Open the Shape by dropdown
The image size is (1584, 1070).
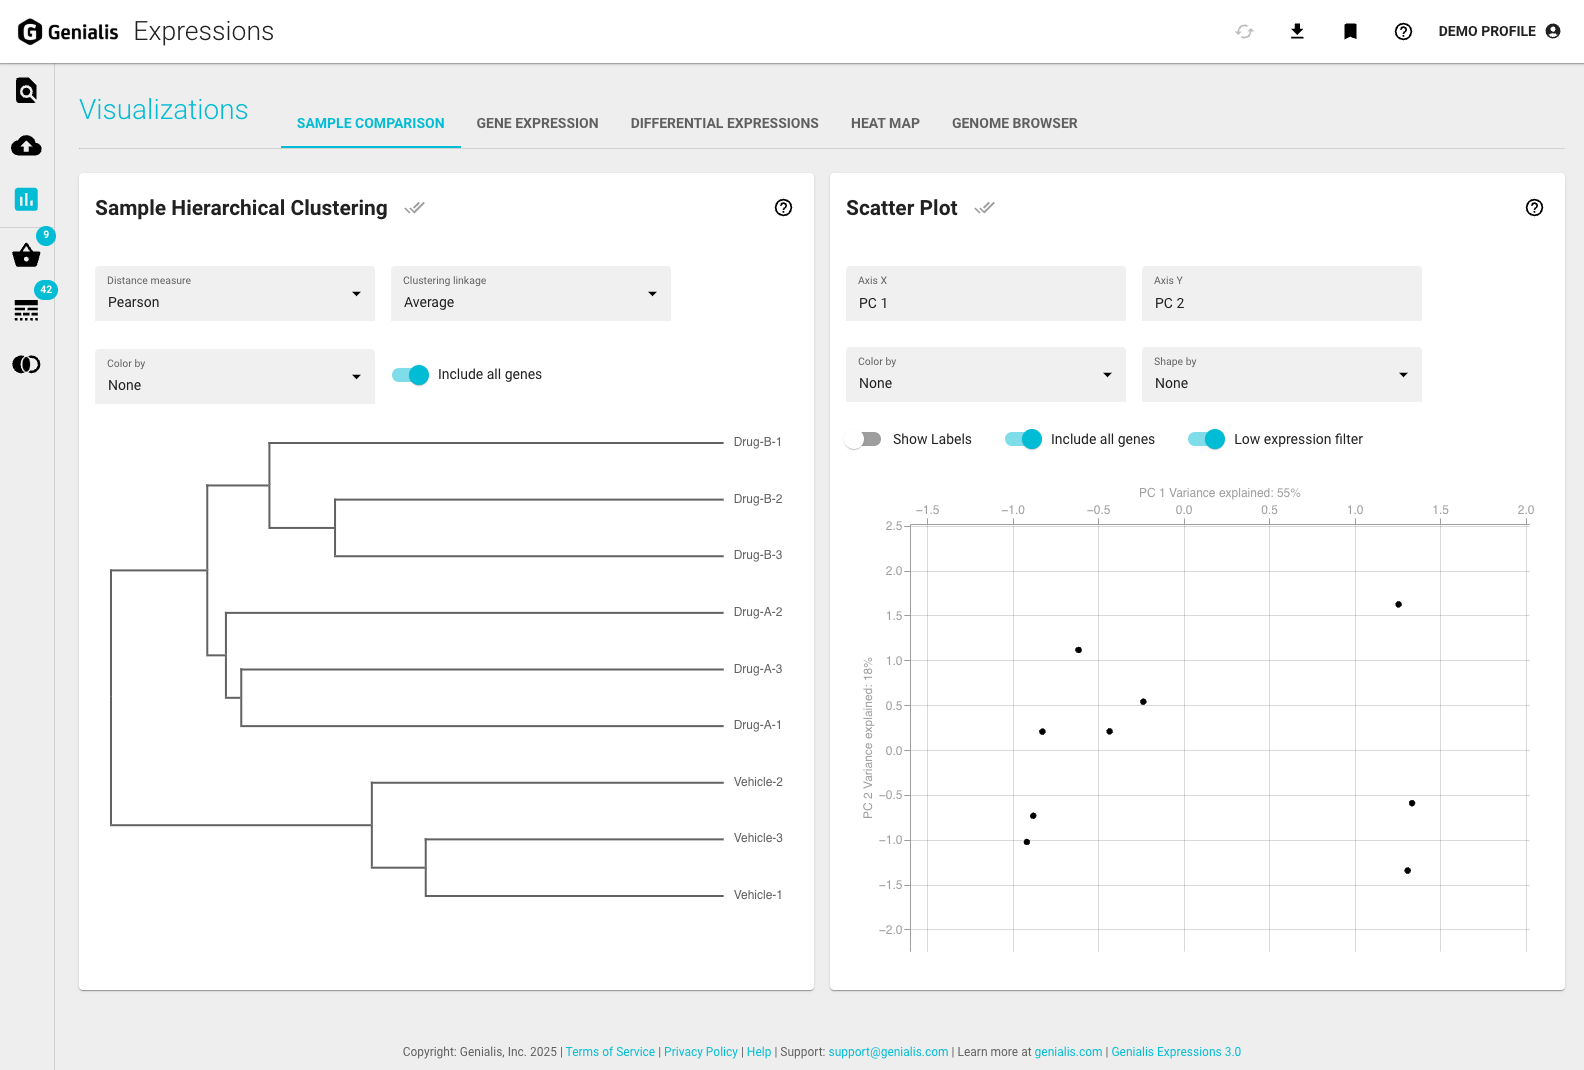[x=1281, y=375]
